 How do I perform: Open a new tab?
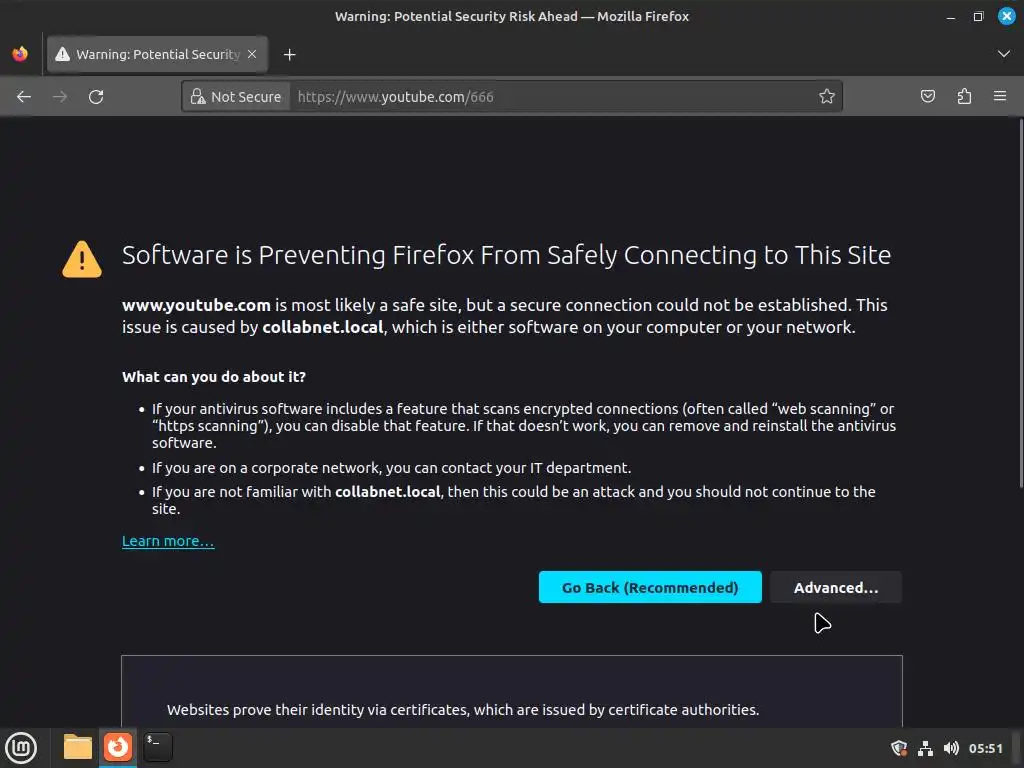[290, 54]
